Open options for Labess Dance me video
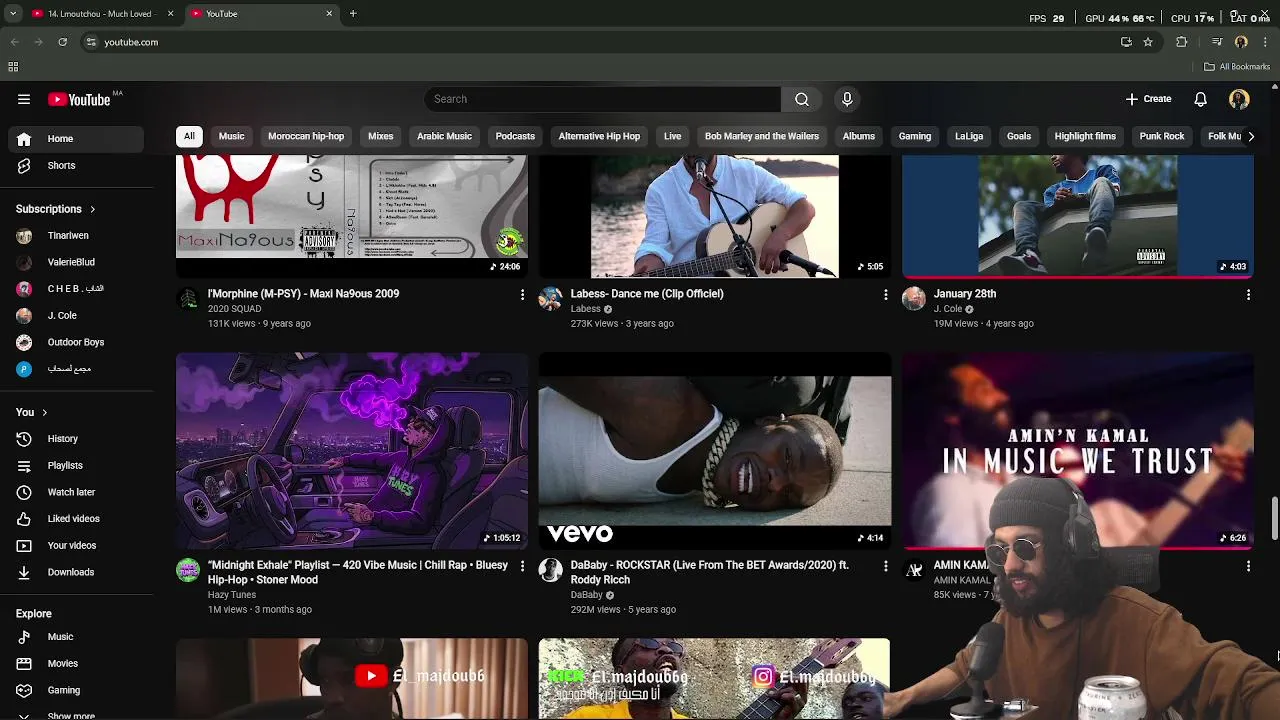Image resolution: width=1280 pixels, height=720 pixels. coord(885,295)
